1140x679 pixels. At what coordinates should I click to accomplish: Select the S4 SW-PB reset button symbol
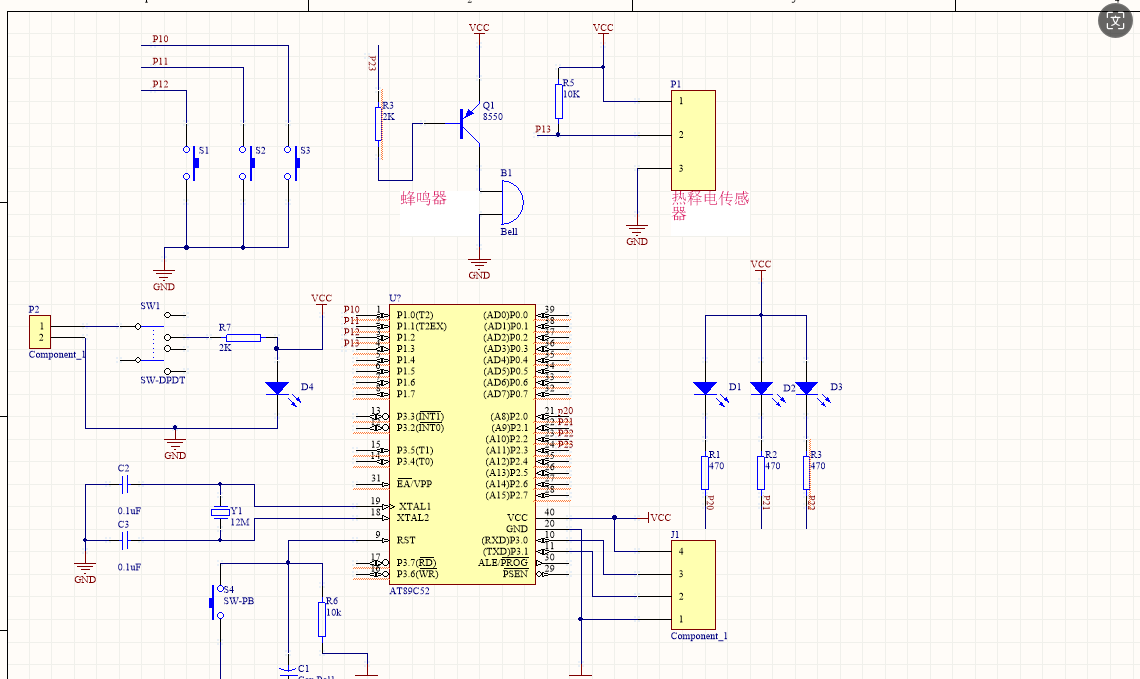point(217,602)
